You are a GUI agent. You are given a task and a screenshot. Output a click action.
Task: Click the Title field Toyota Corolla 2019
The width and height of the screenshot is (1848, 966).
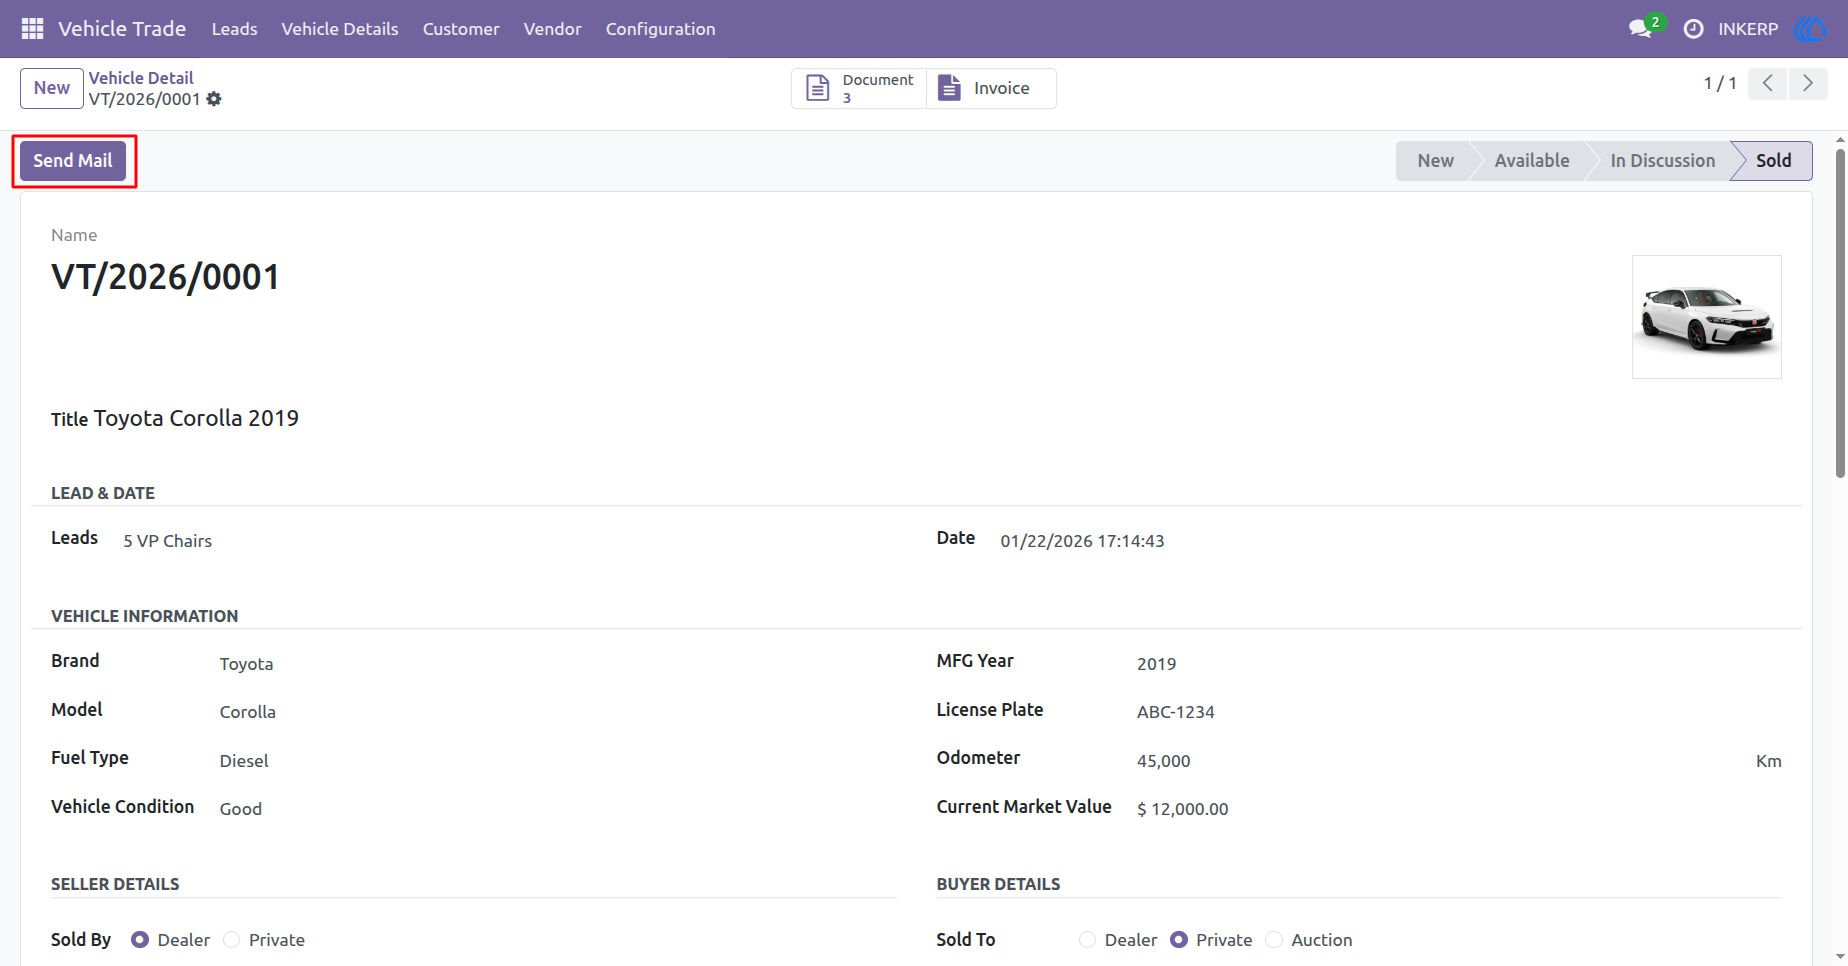click(x=196, y=418)
